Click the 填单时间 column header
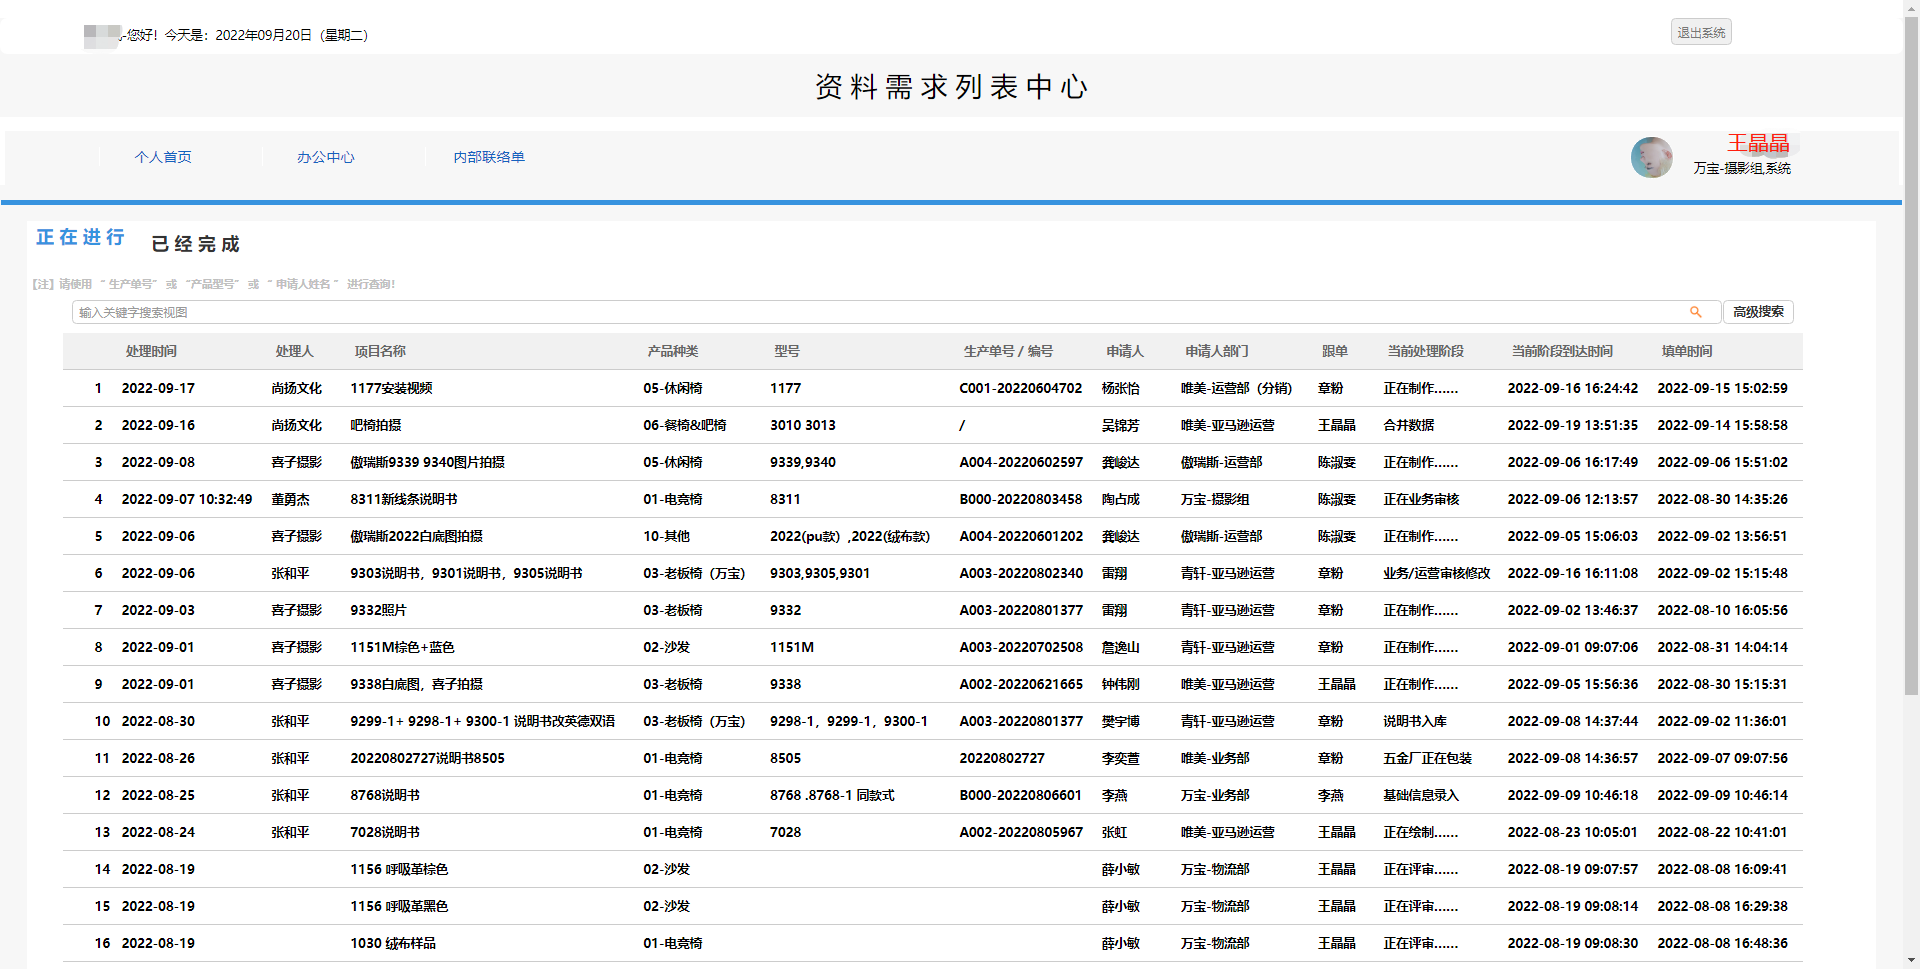 tap(1686, 351)
